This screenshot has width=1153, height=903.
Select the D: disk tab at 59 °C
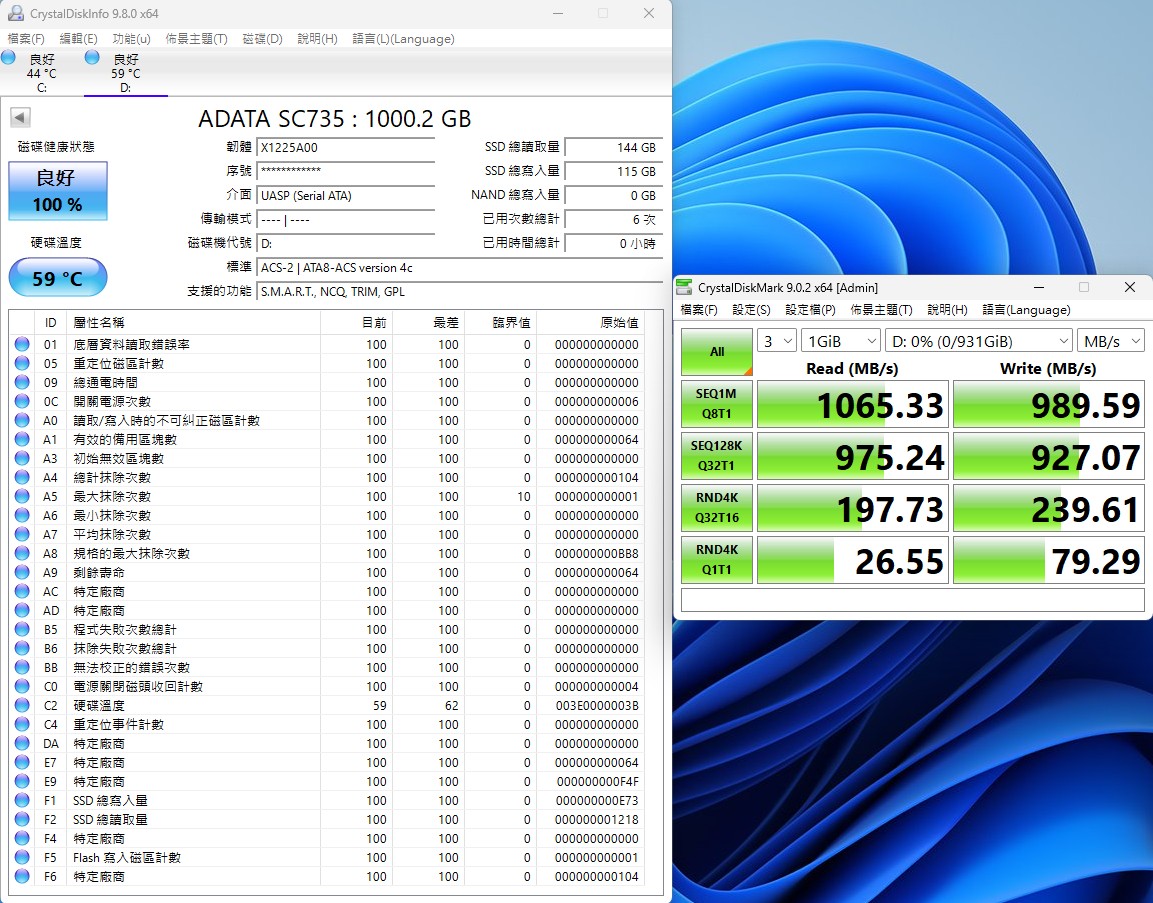click(126, 73)
